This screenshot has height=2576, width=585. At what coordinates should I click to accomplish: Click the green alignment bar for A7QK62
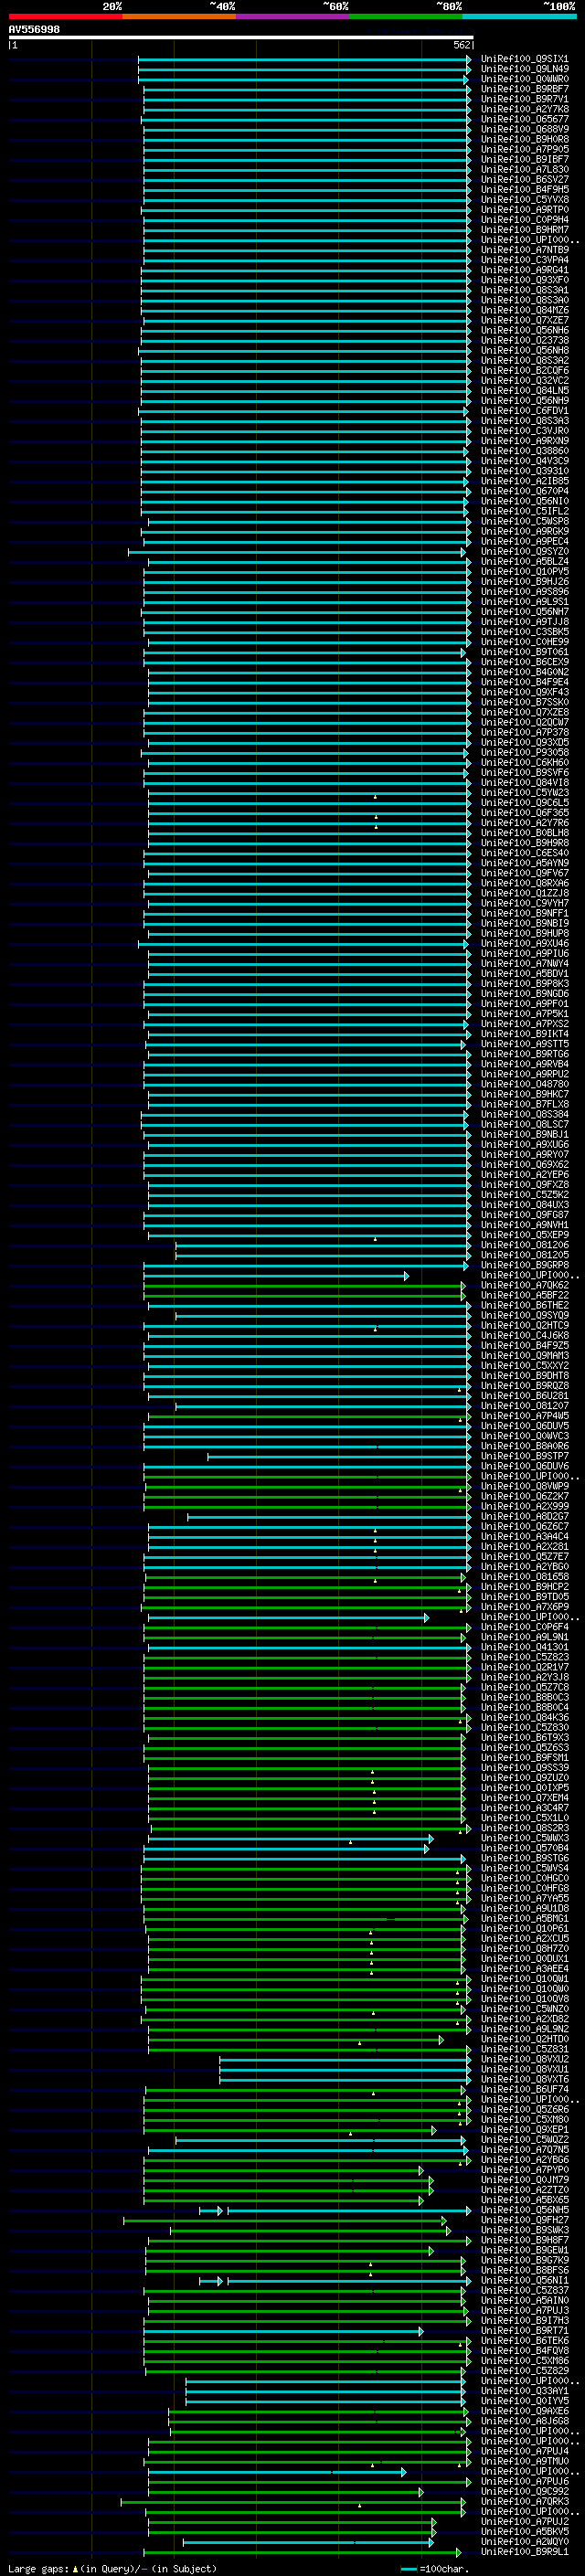coord(304,1285)
